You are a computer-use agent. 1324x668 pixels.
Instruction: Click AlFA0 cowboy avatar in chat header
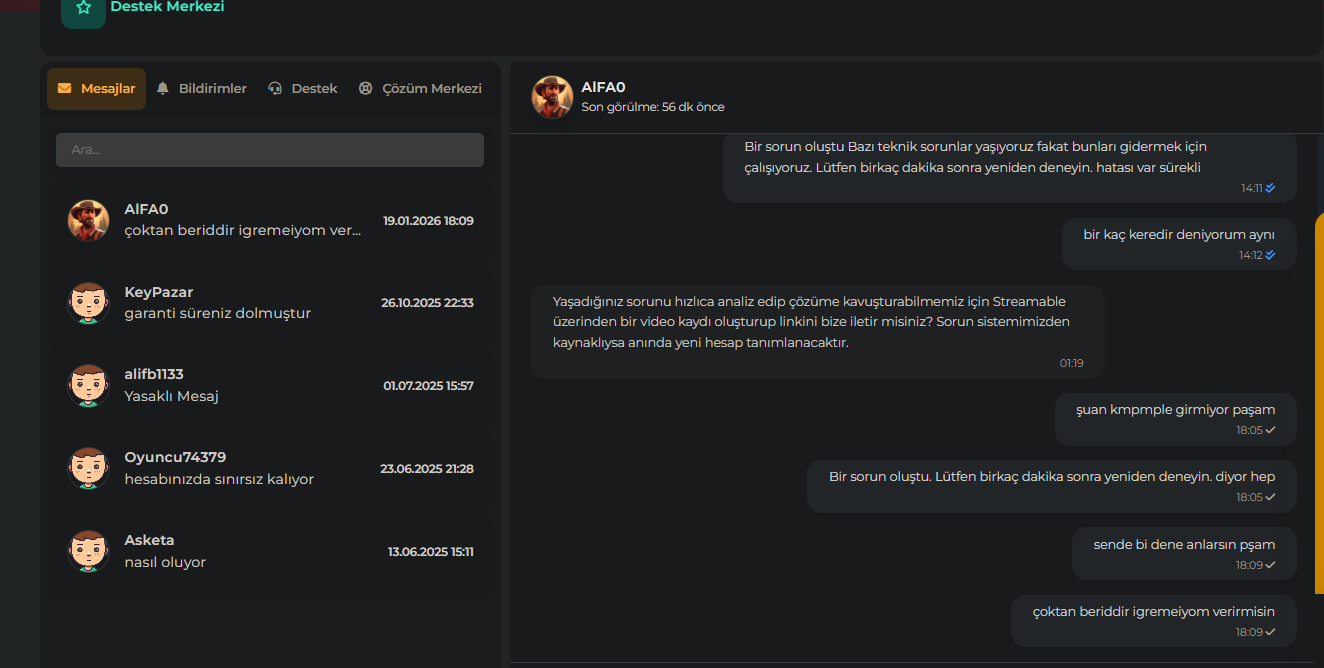tap(552, 97)
